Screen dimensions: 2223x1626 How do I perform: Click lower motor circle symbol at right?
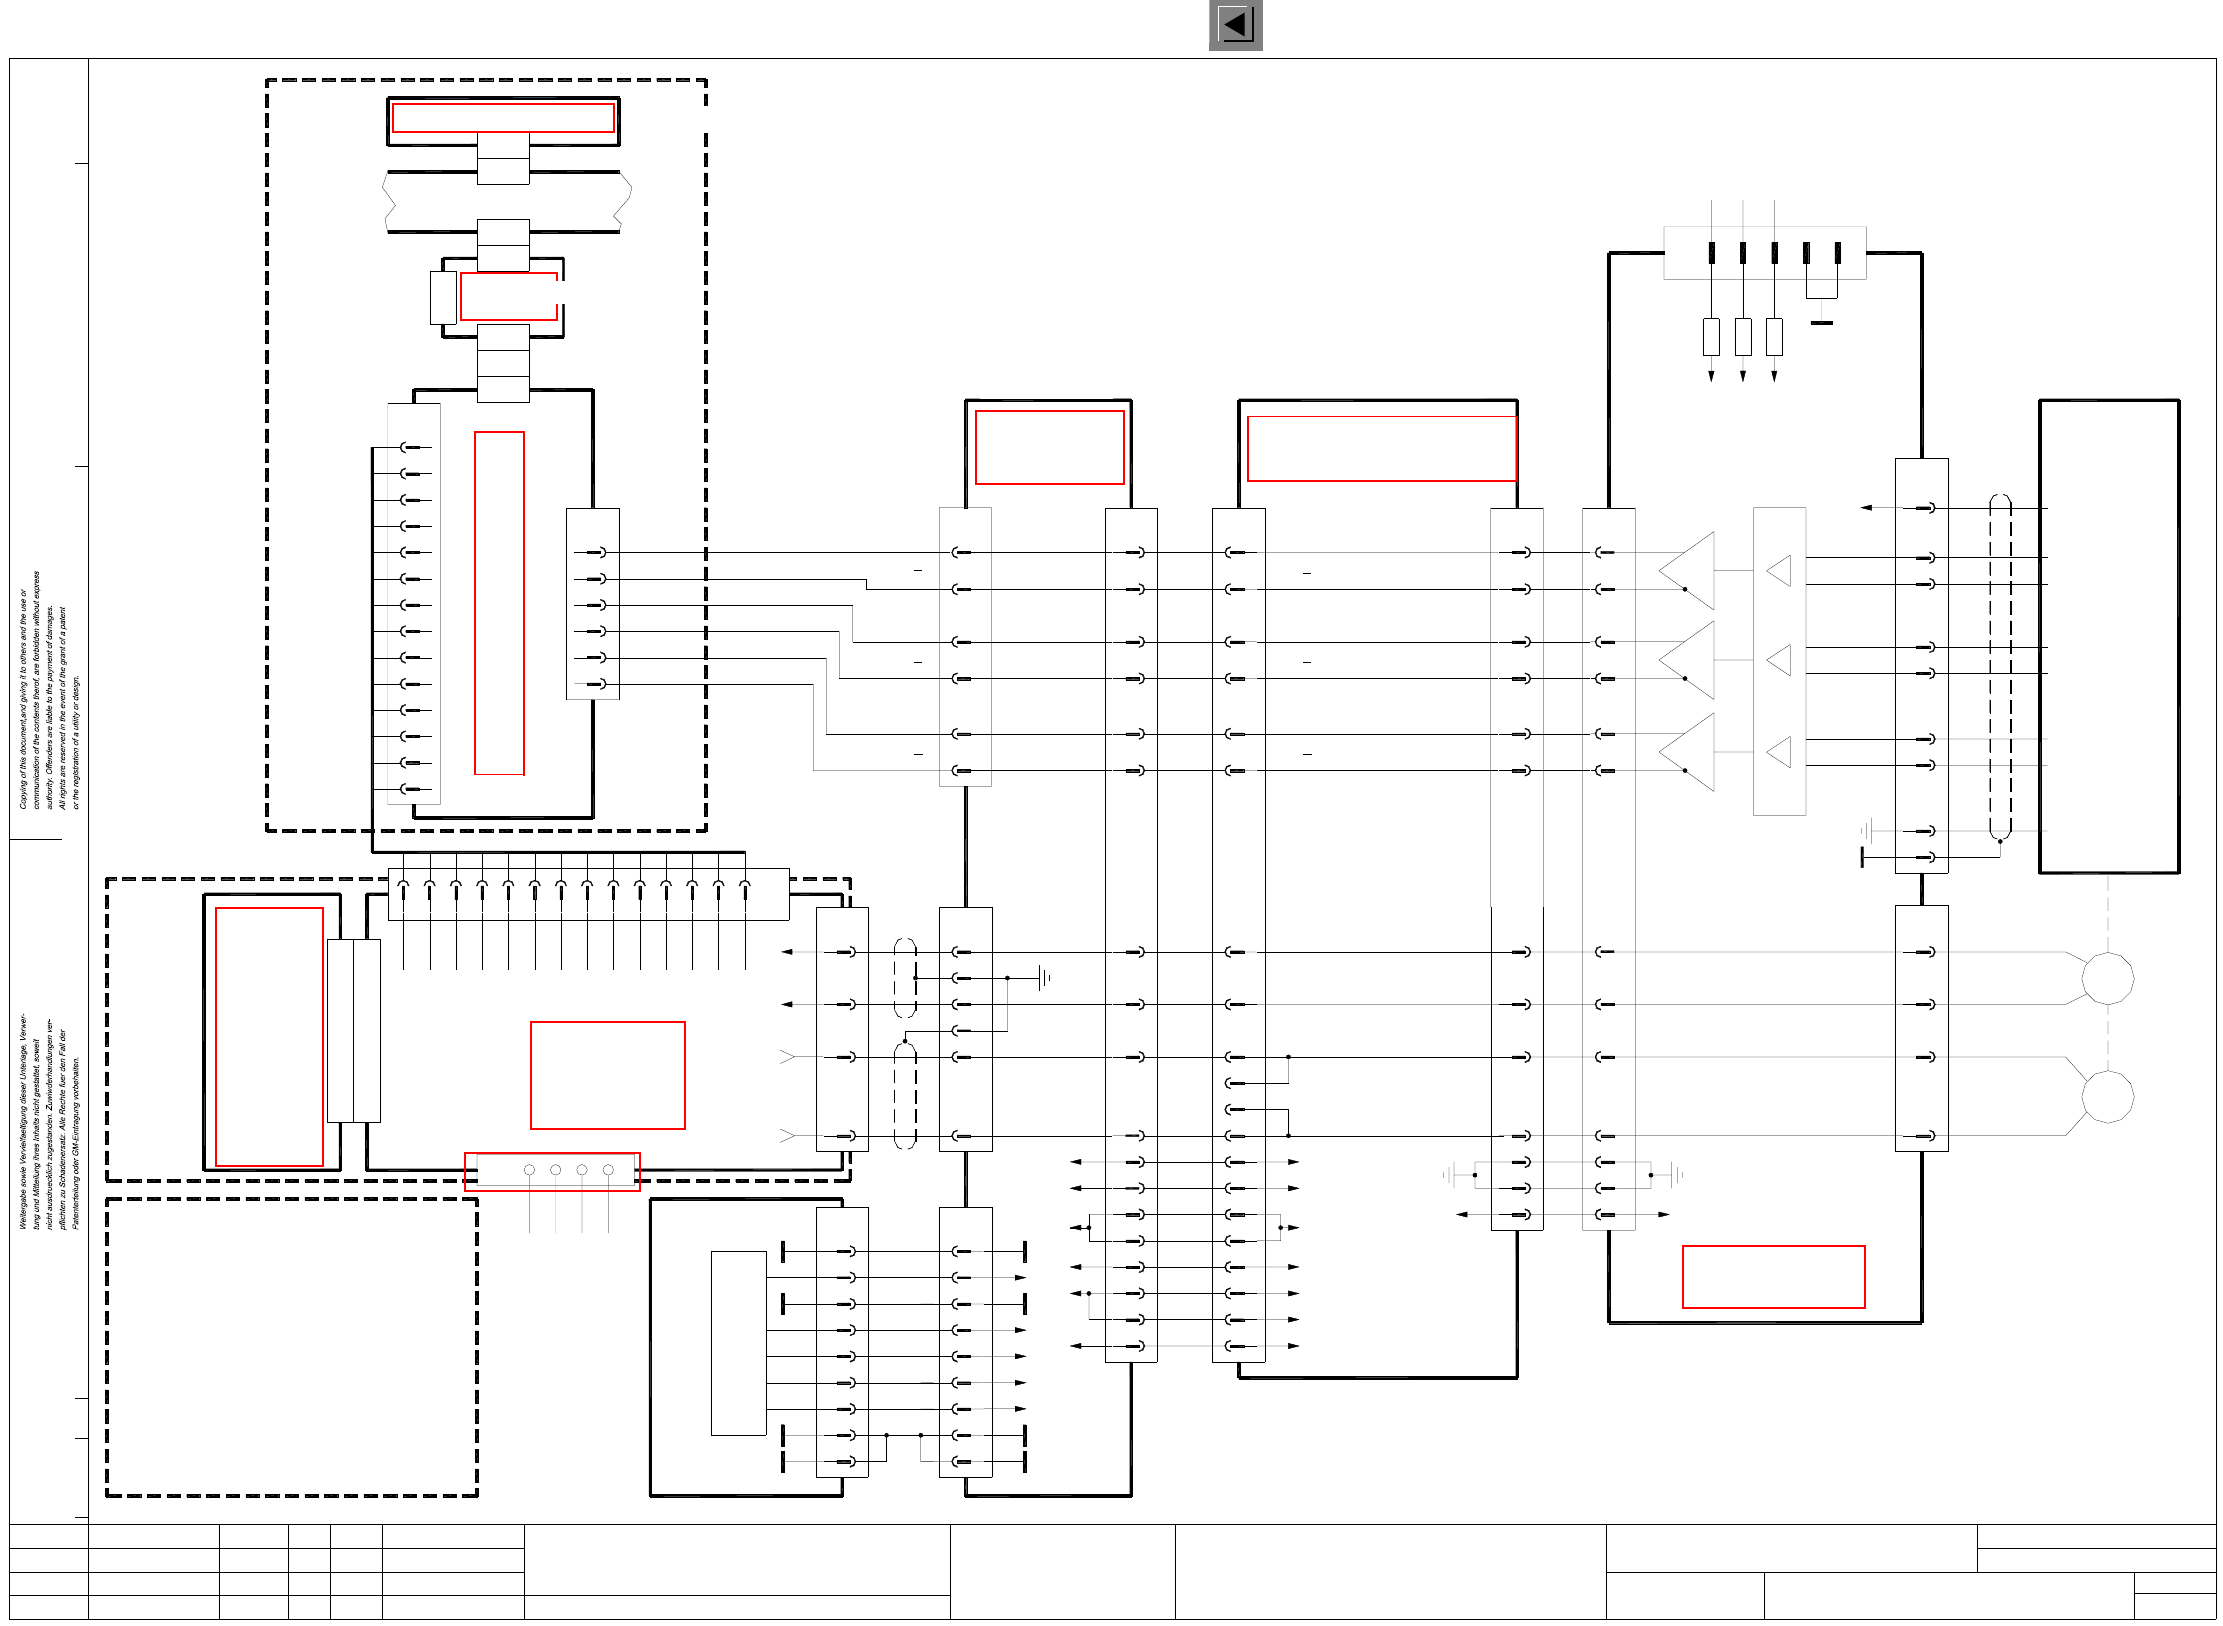tap(2107, 1097)
